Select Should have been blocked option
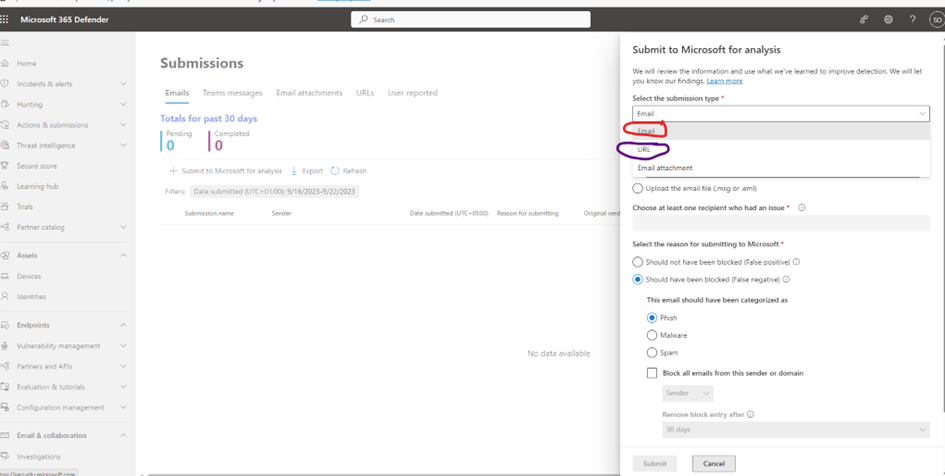Screen dimensions: 945x476 [638, 280]
